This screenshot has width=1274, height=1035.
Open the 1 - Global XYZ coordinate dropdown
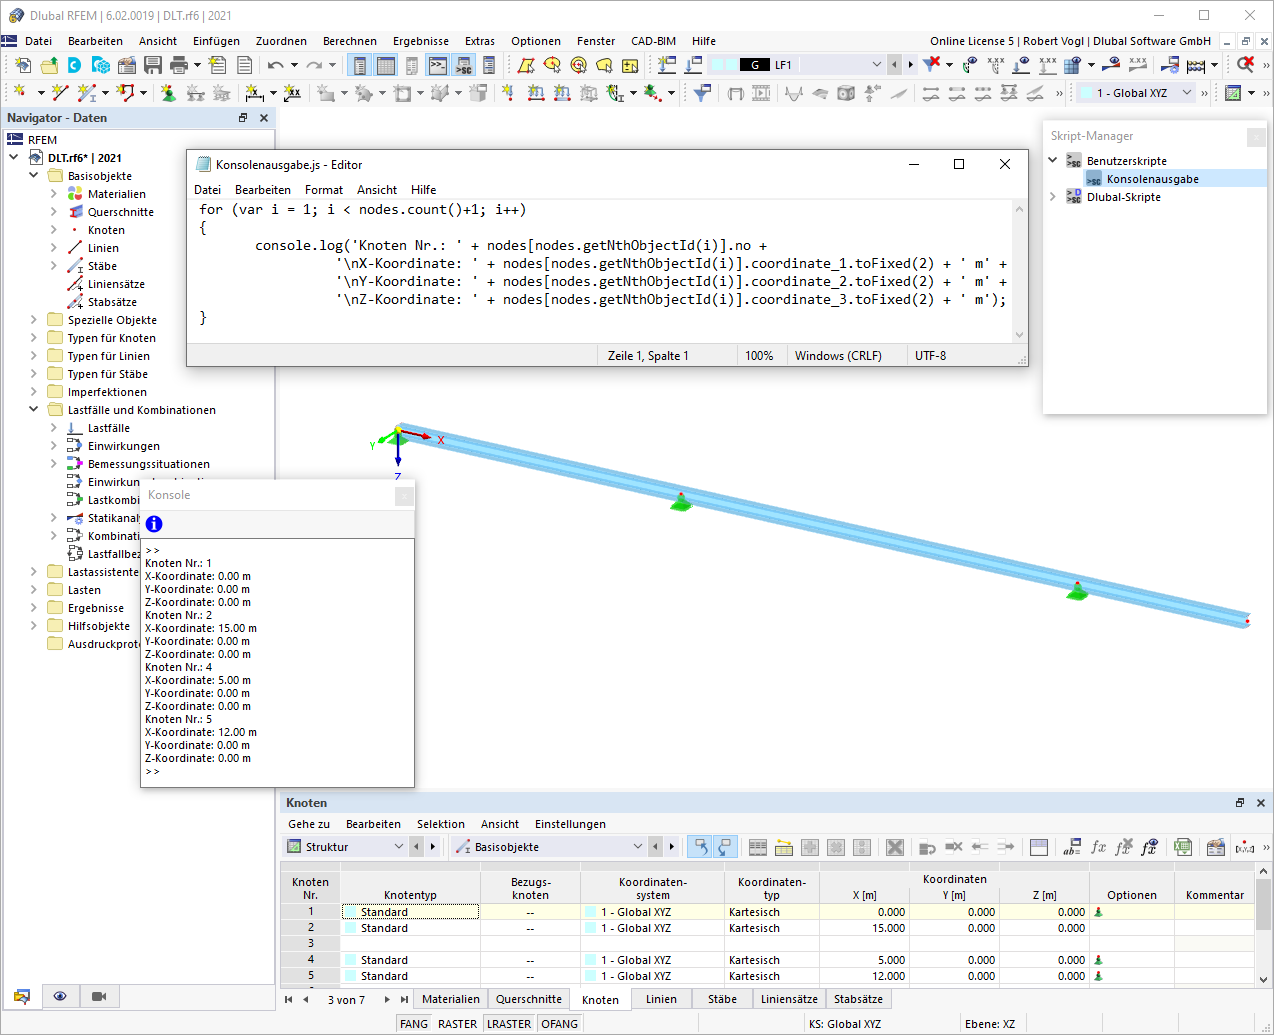pyautogui.click(x=1187, y=93)
